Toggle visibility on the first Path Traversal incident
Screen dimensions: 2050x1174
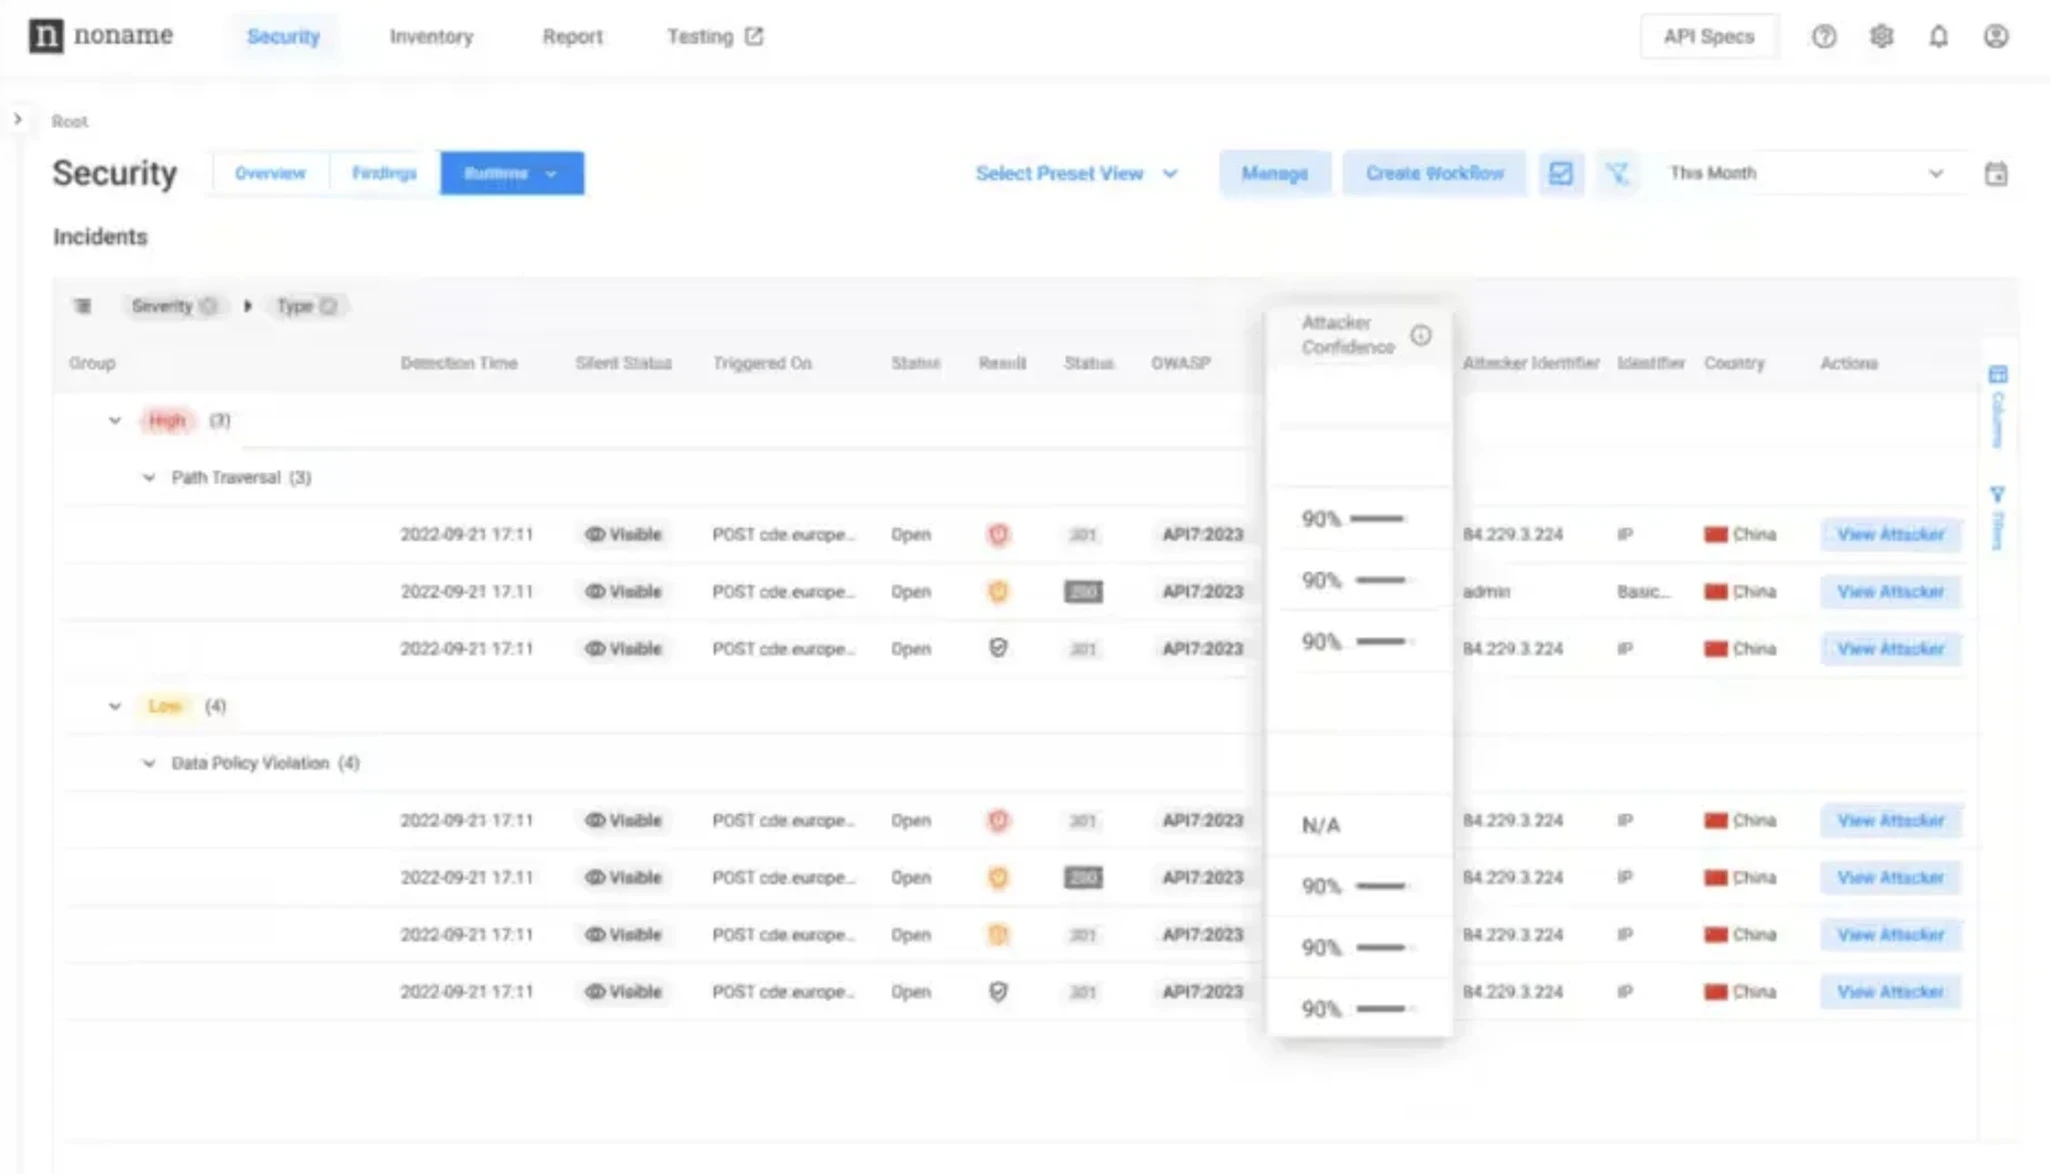(624, 534)
